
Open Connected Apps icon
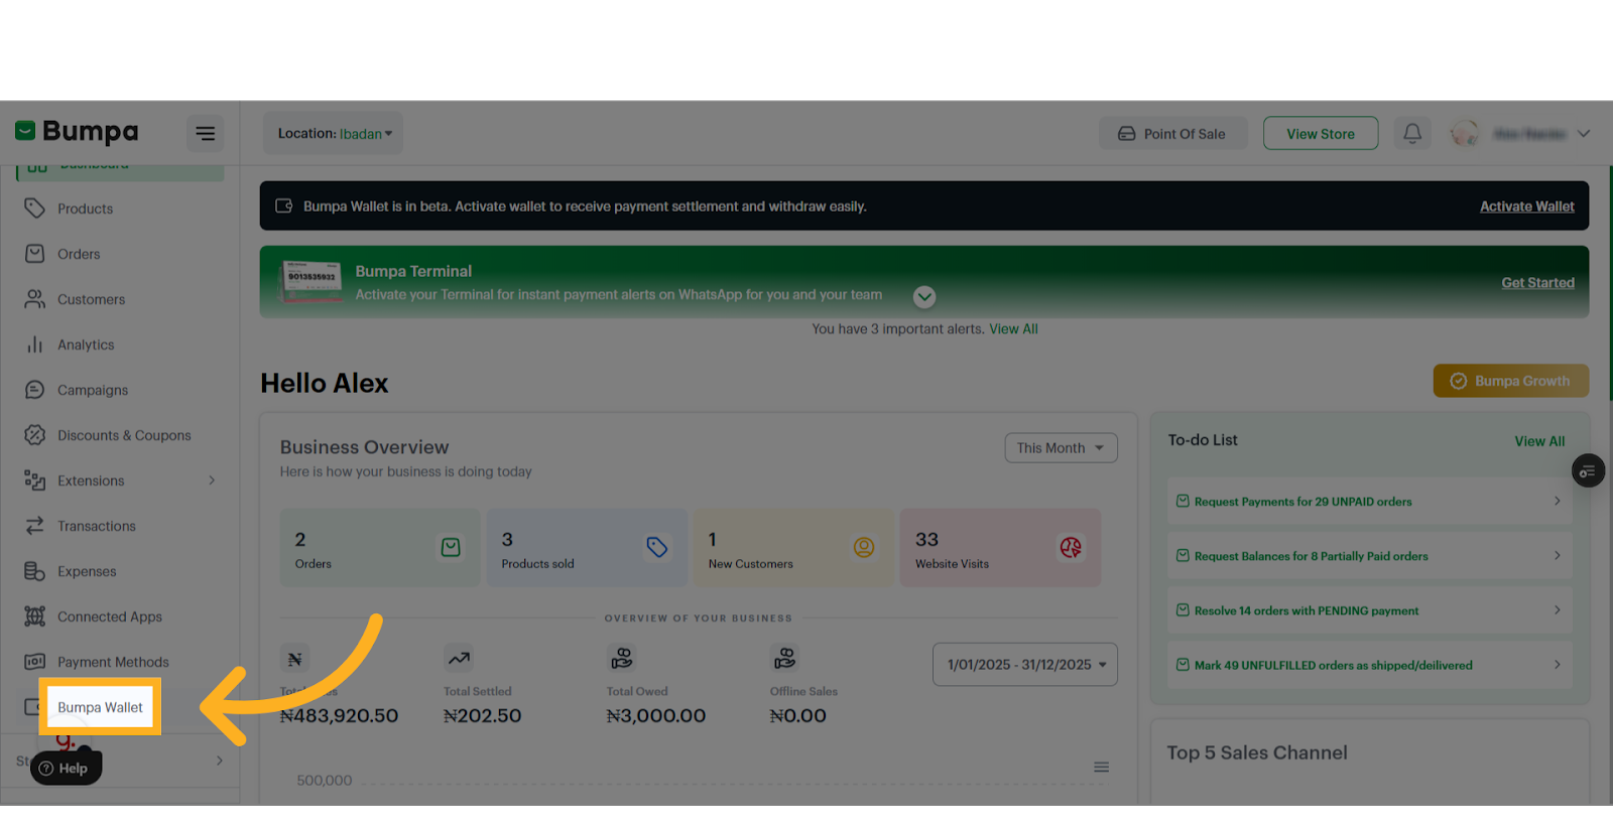tap(35, 617)
